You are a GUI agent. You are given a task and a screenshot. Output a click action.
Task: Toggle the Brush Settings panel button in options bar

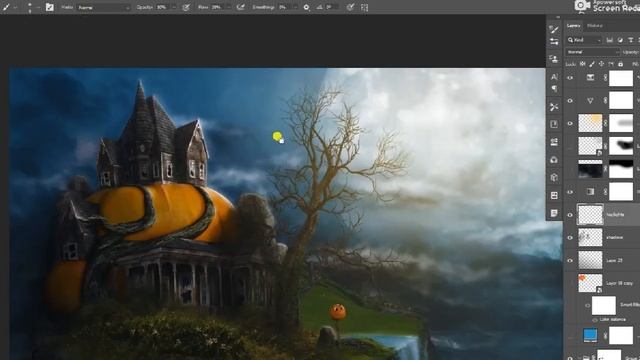(49, 7)
